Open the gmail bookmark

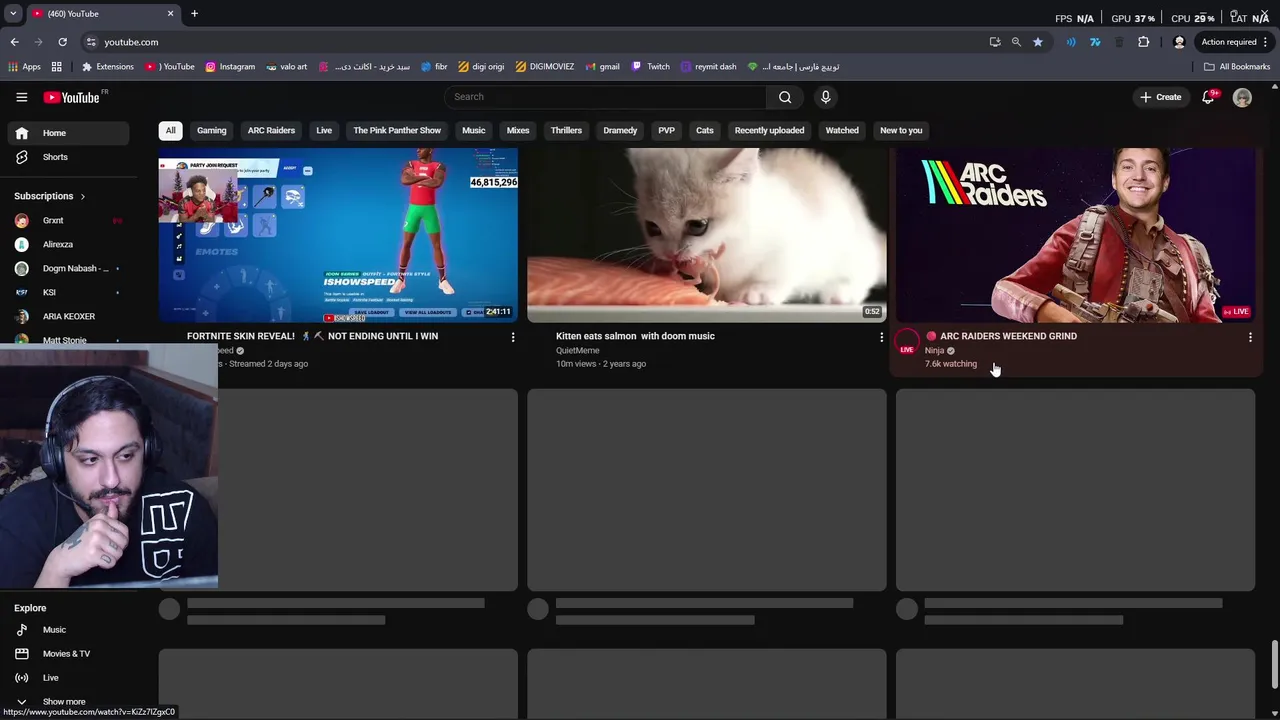tap(601, 67)
